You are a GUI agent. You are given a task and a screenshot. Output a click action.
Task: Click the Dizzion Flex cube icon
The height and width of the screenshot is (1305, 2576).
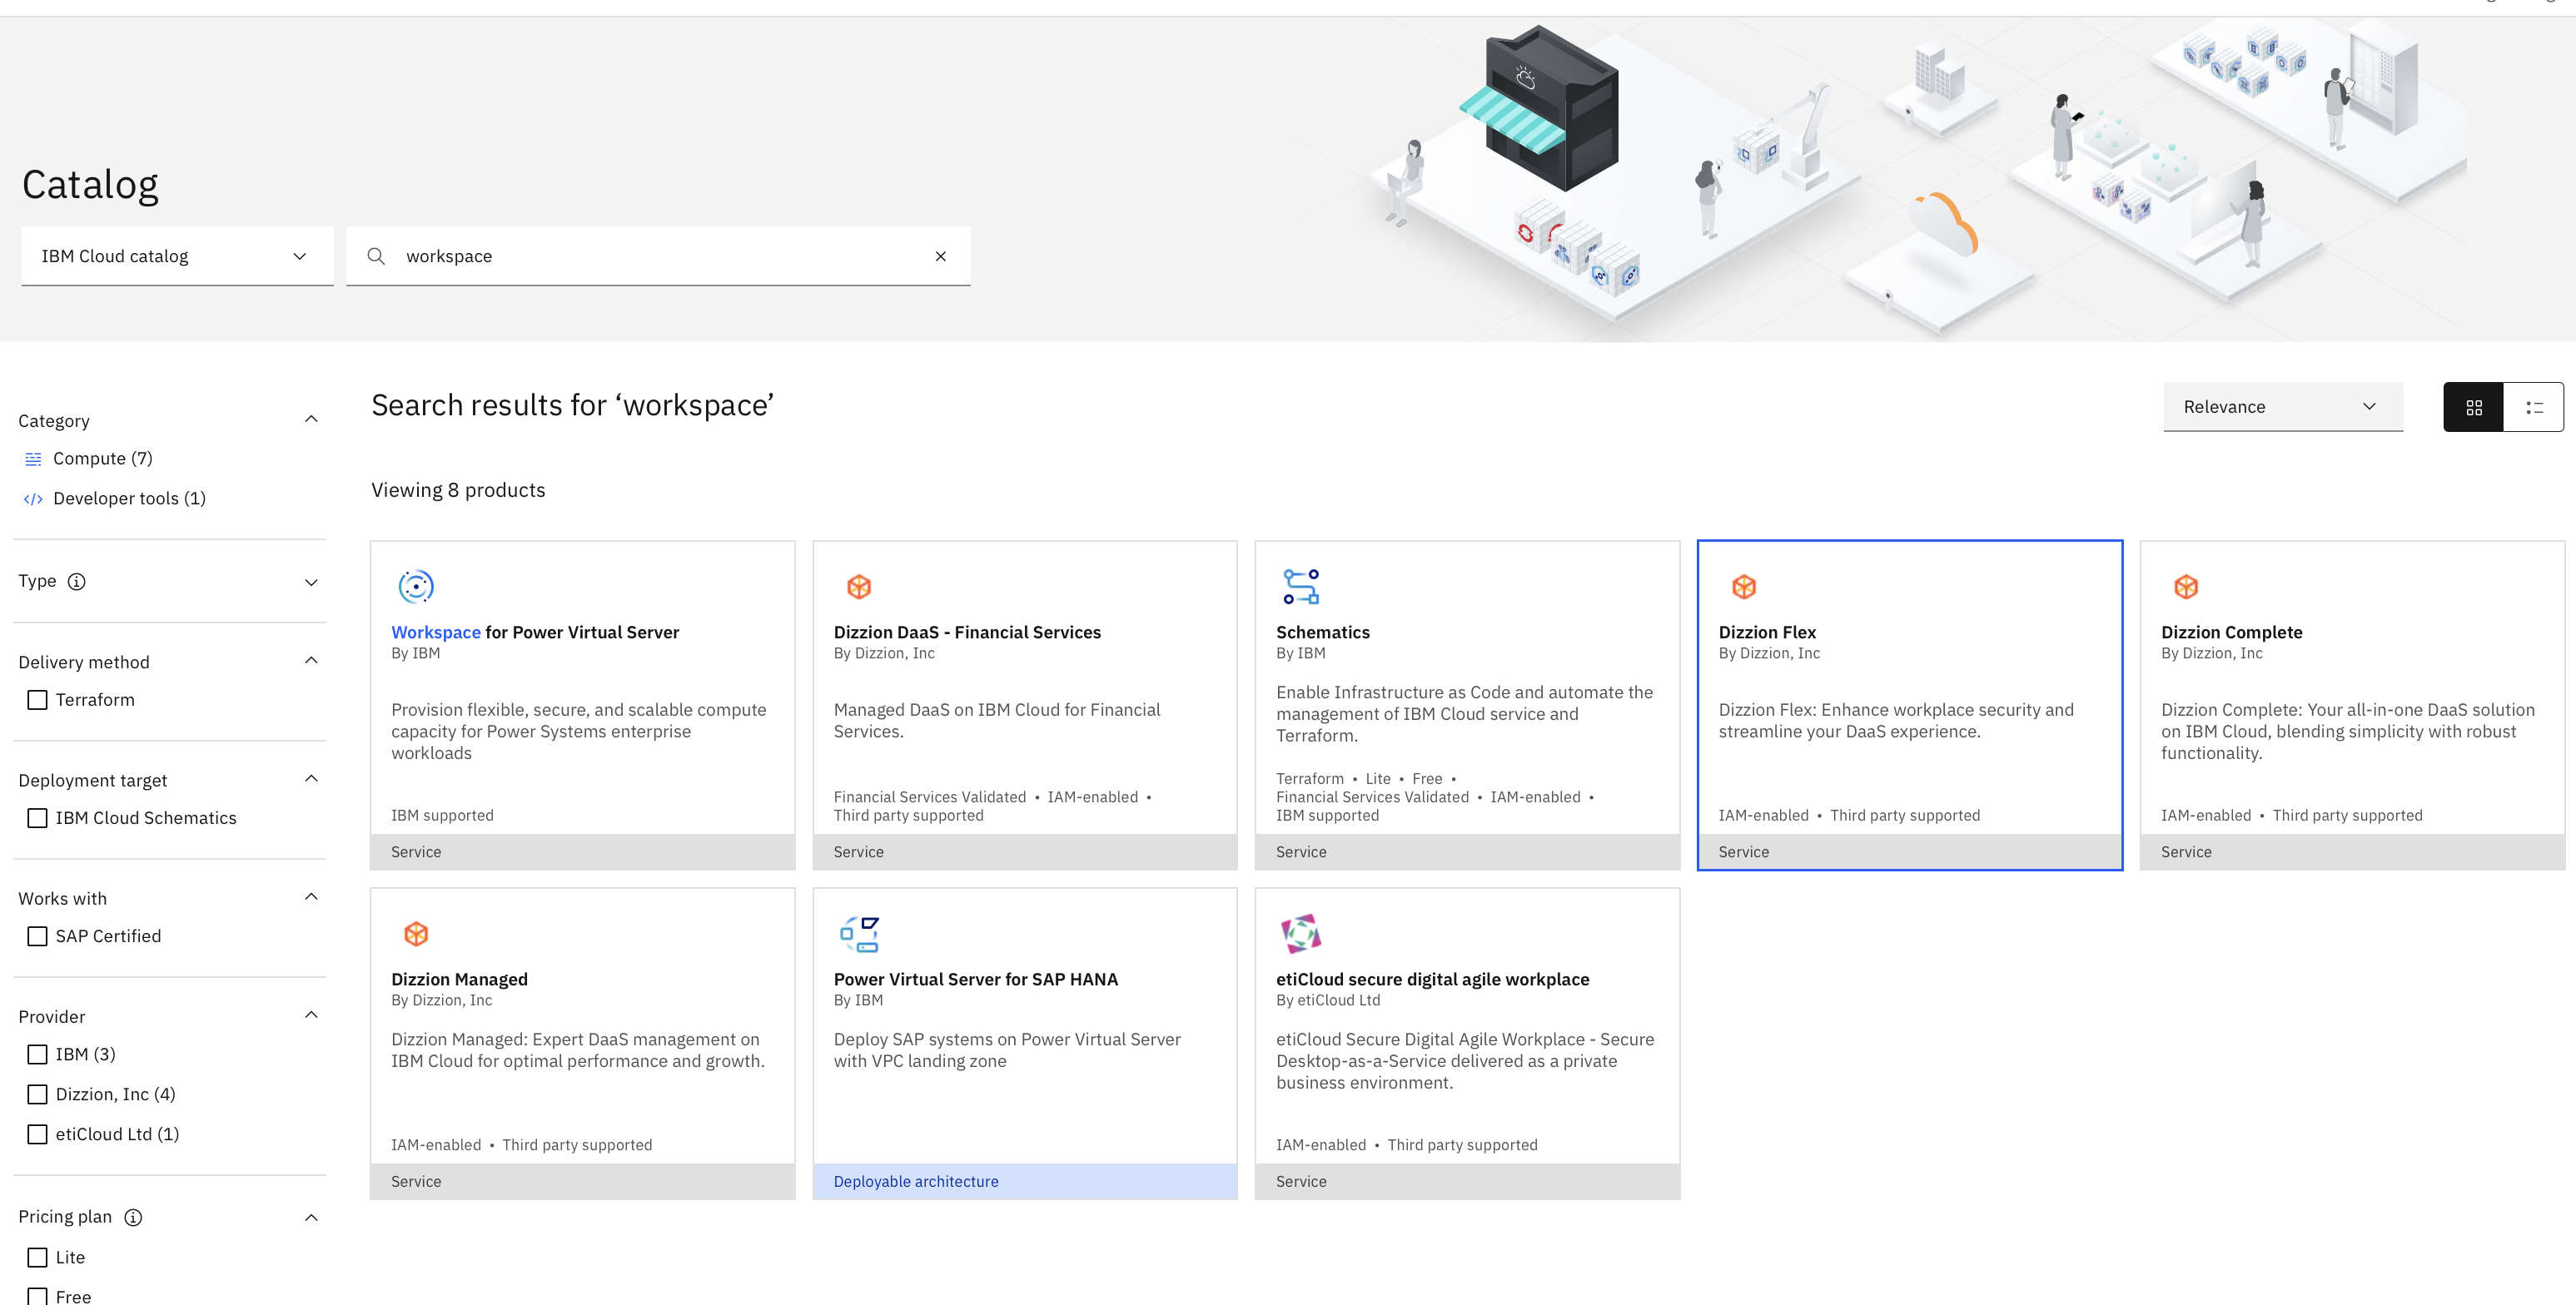click(x=1744, y=586)
